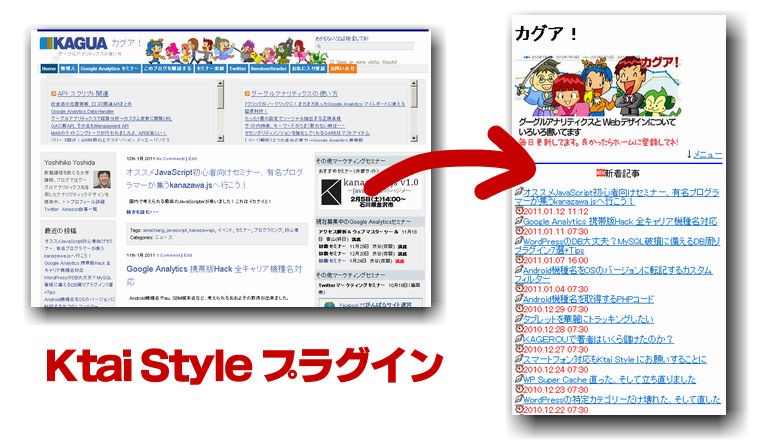
Task: Open mobile link スマートフォン対応もKtai Style
Action: 615,359
